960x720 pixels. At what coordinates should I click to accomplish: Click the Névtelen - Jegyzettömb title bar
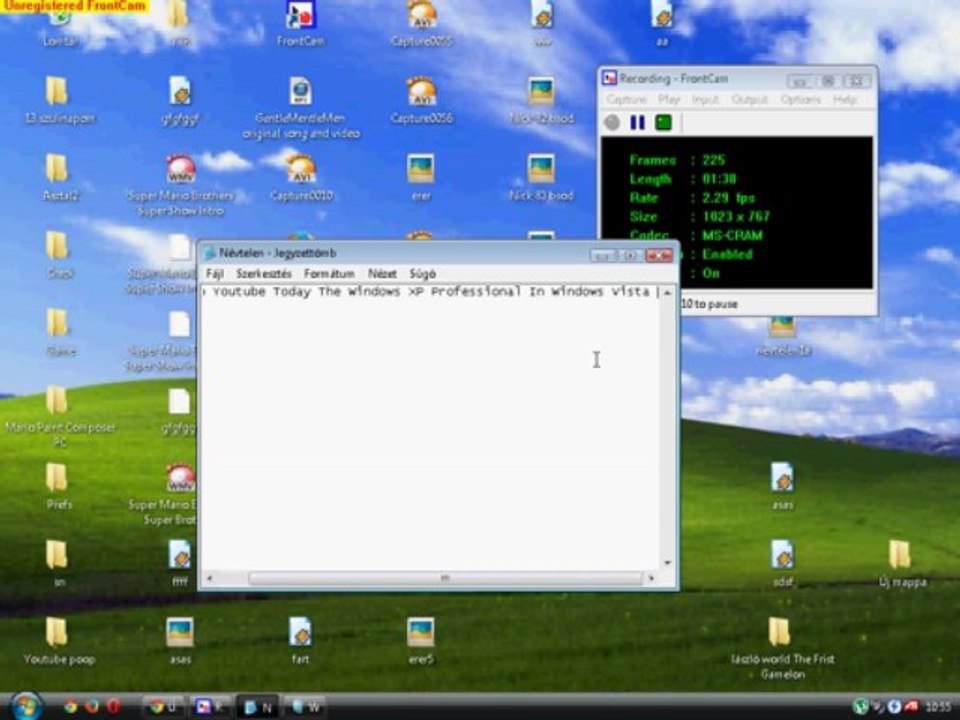pos(392,253)
